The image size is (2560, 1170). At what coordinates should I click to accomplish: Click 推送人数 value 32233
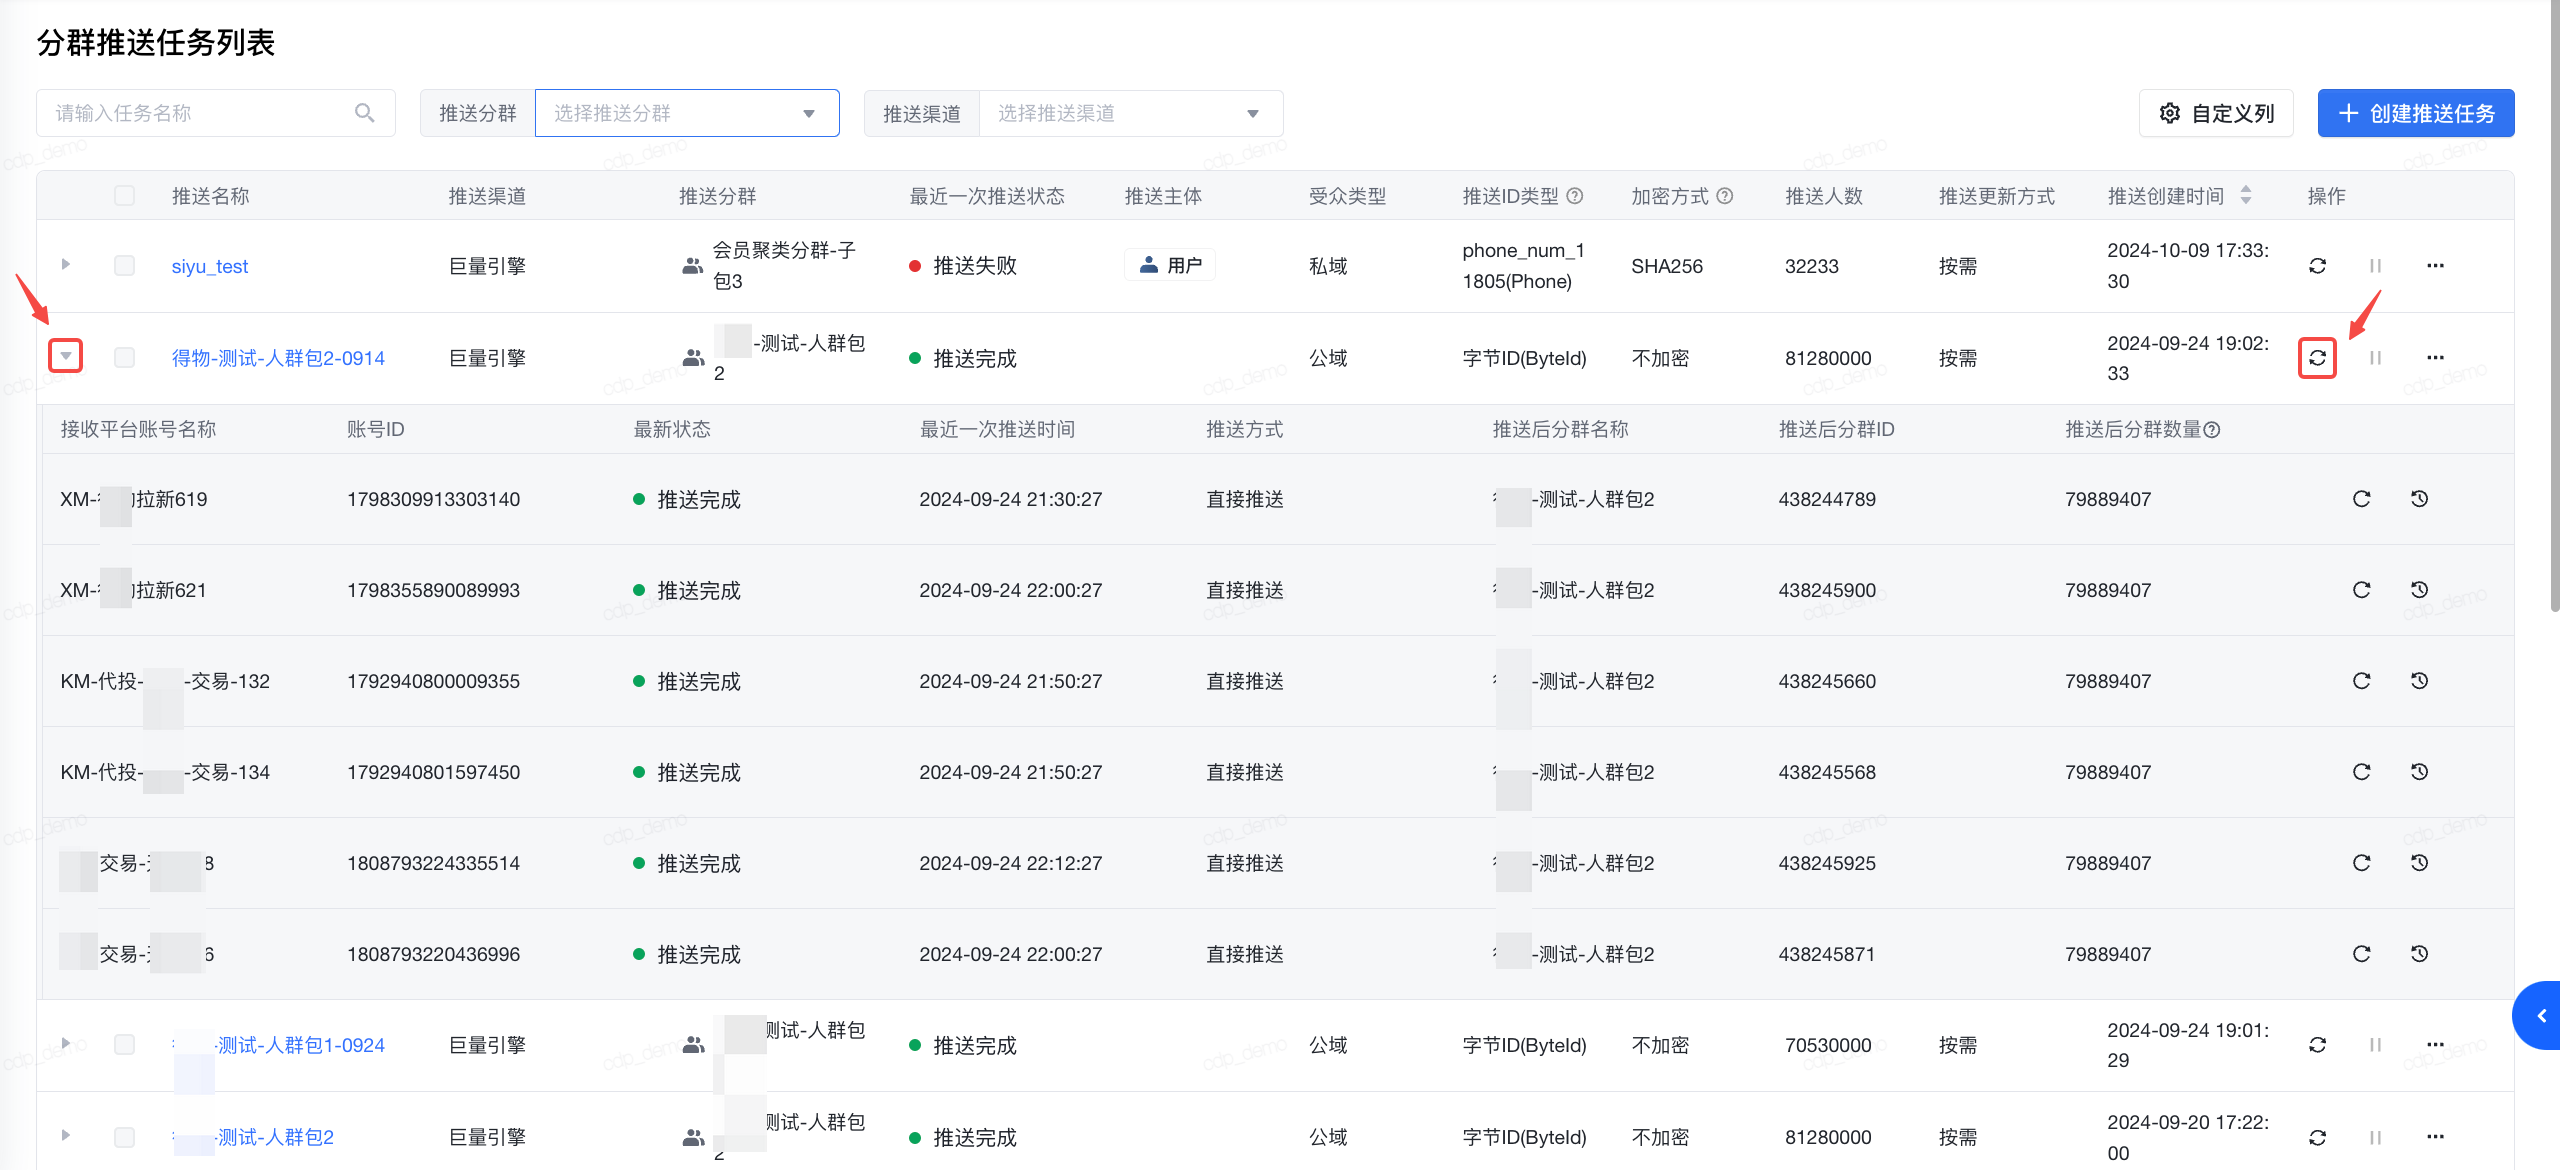(1812, 266)
